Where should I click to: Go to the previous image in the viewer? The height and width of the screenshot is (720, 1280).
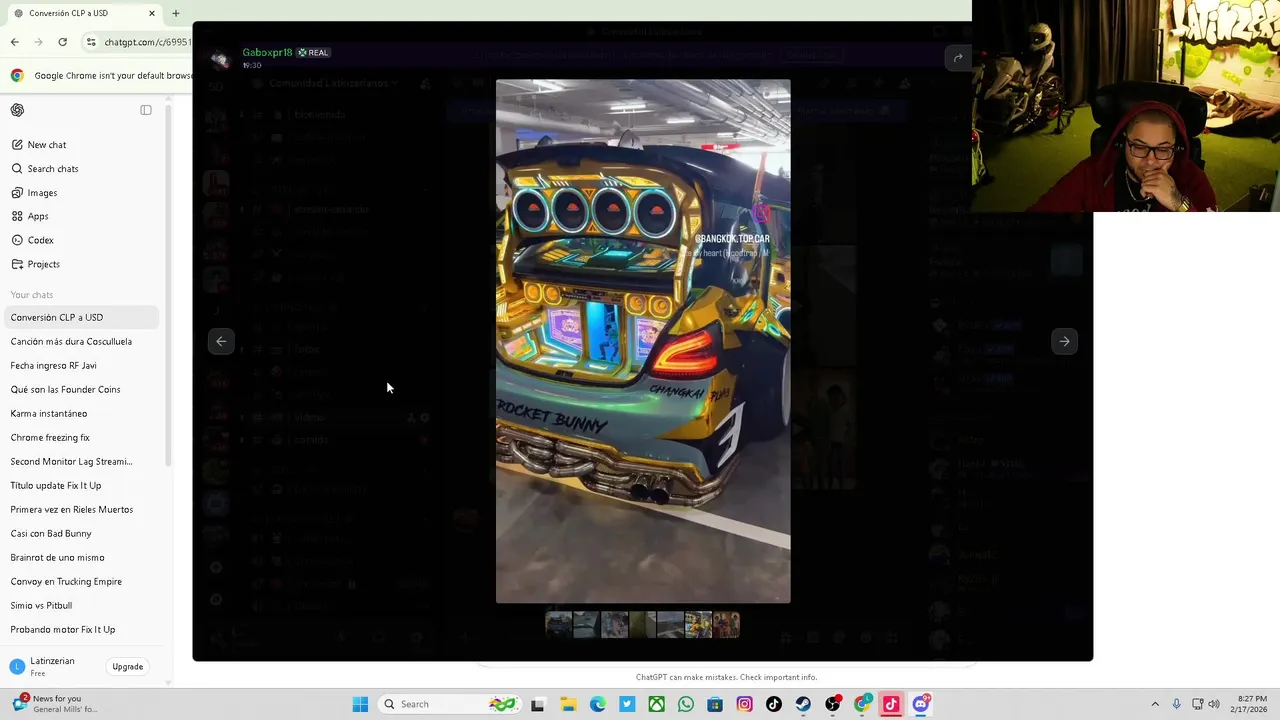pyautogui.click(x=221, y=341)
